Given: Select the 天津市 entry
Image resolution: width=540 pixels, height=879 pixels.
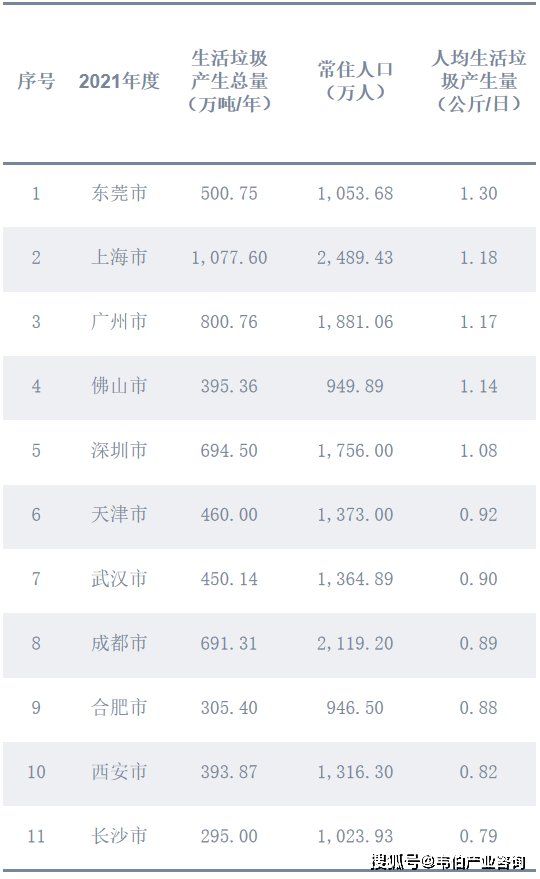Looking at the screenshot, I should [119, 515].
